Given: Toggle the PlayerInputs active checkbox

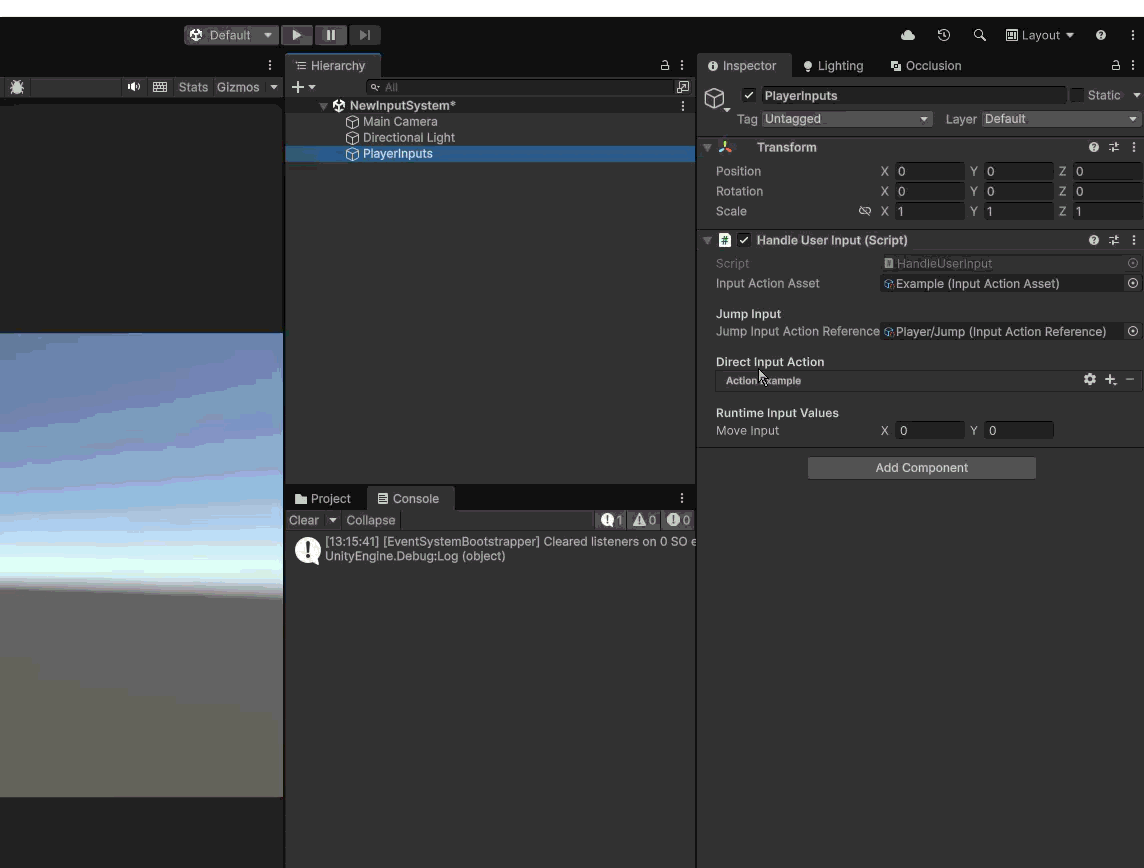Looking at the screenshot, I should 749,95.
